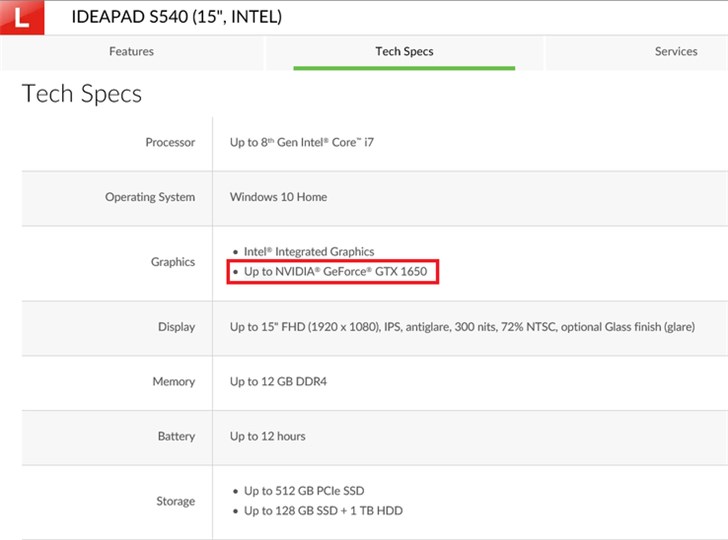The width and height of the screenshot is (728, 540).
Task: Select the Memory row label
Action: [x=173, y=382]
